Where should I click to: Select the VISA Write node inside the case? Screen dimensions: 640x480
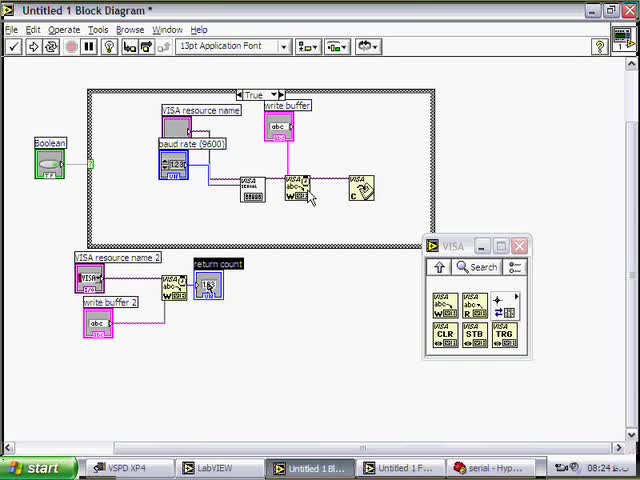pyautogui.click(x=298, y=188)
